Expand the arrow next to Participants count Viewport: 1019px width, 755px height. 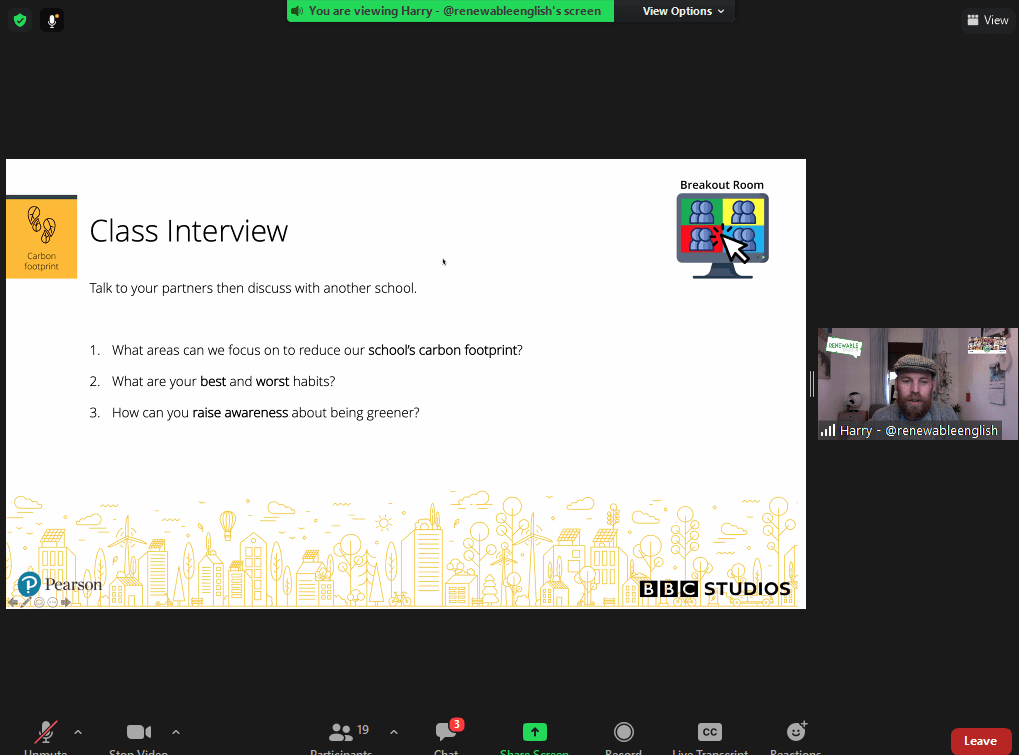tap(393, 732)
